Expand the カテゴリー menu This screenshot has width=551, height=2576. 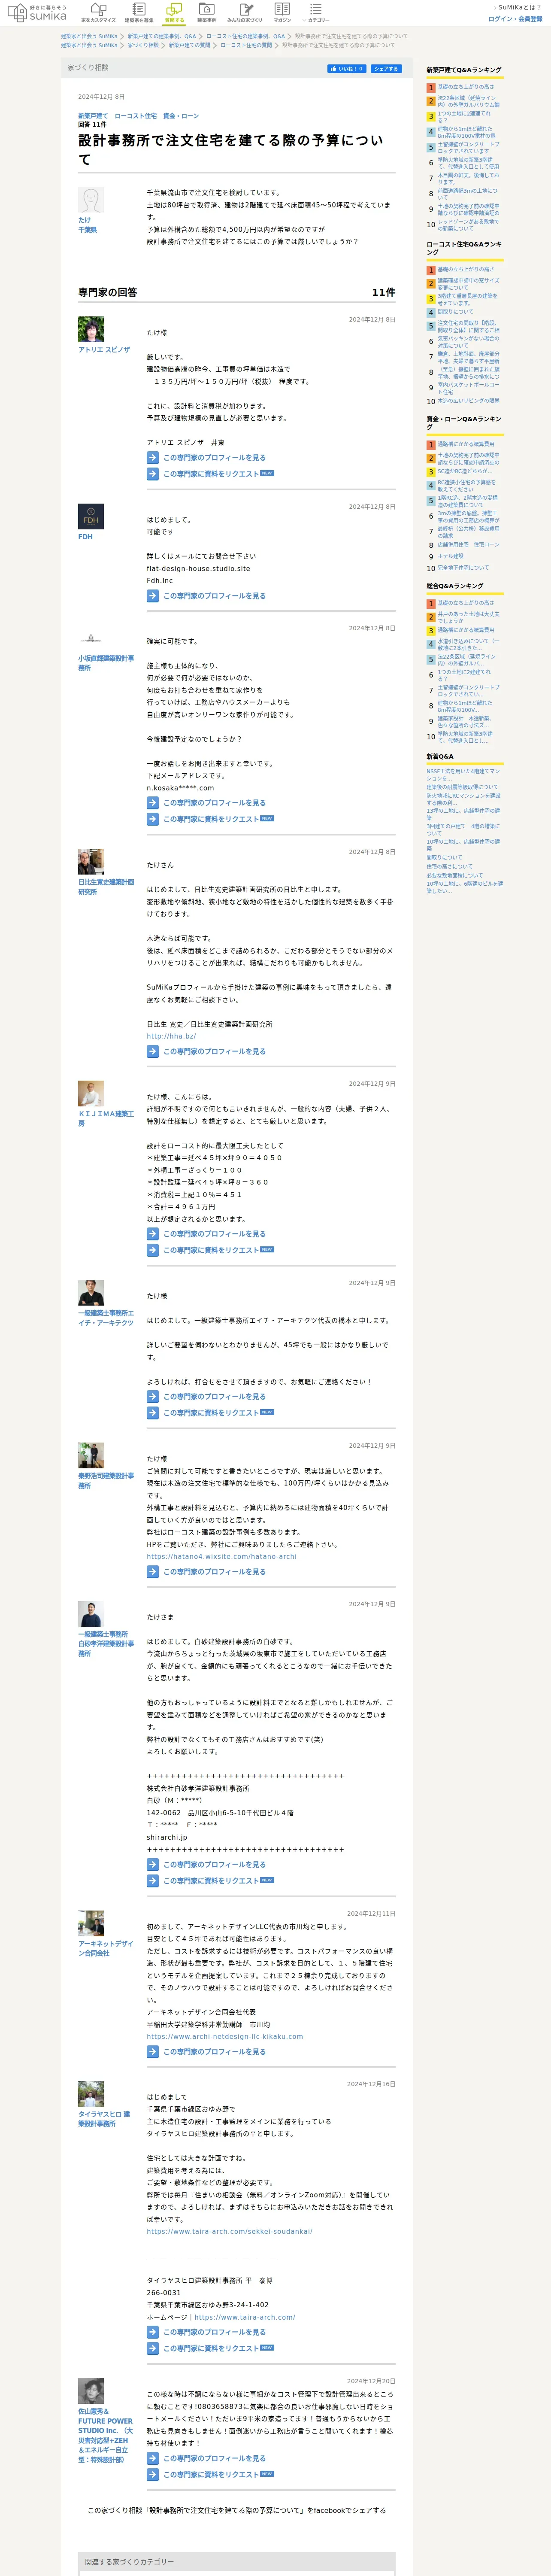316,13
